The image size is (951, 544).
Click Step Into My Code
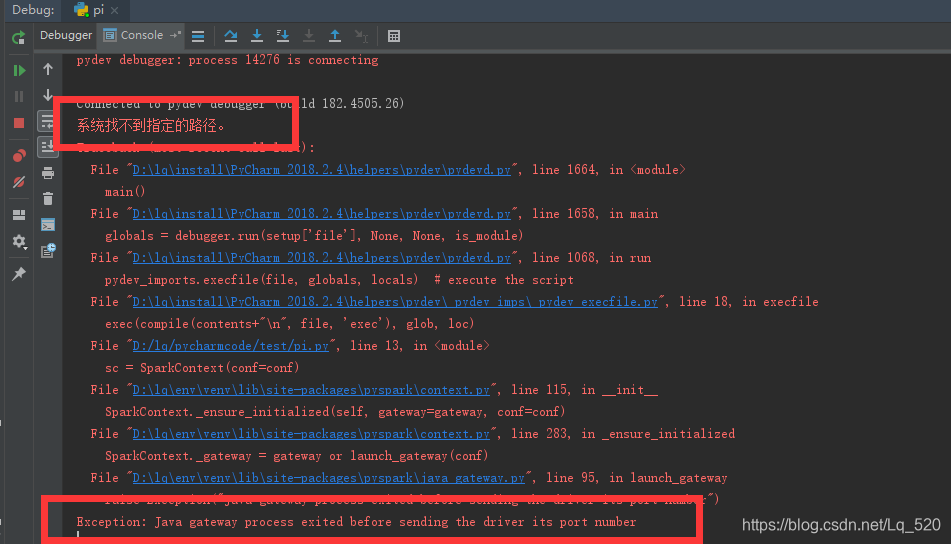point(283,36)
